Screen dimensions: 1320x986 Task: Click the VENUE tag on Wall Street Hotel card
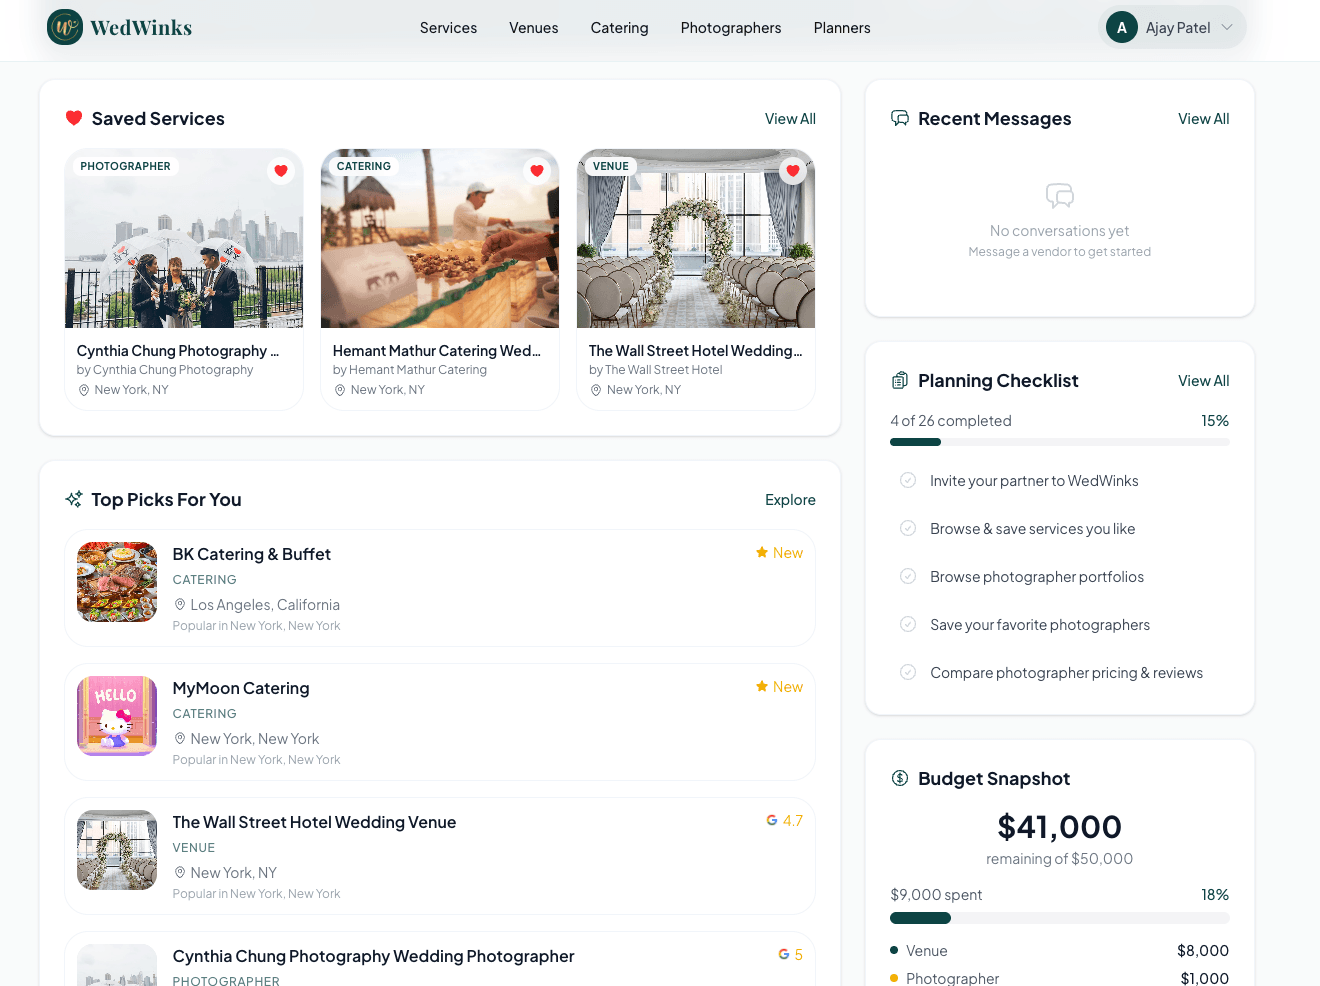(x=611, y=166)
